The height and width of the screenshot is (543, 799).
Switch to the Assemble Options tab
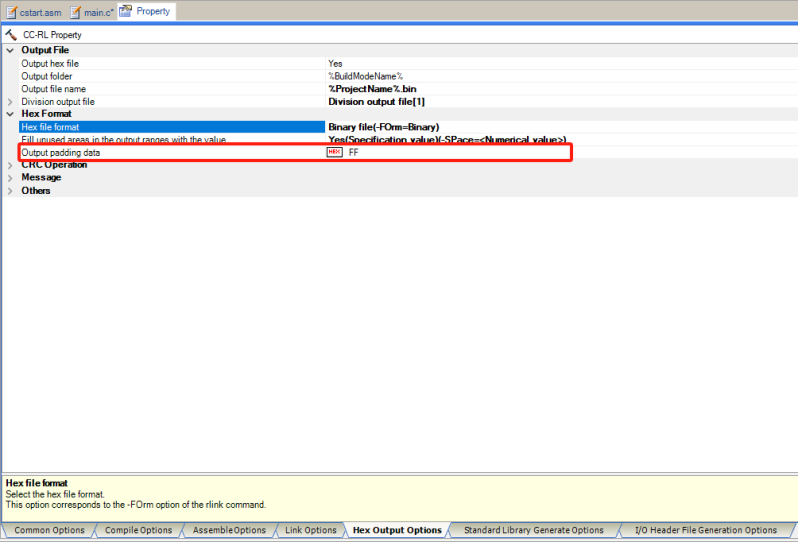pos(229,530)
